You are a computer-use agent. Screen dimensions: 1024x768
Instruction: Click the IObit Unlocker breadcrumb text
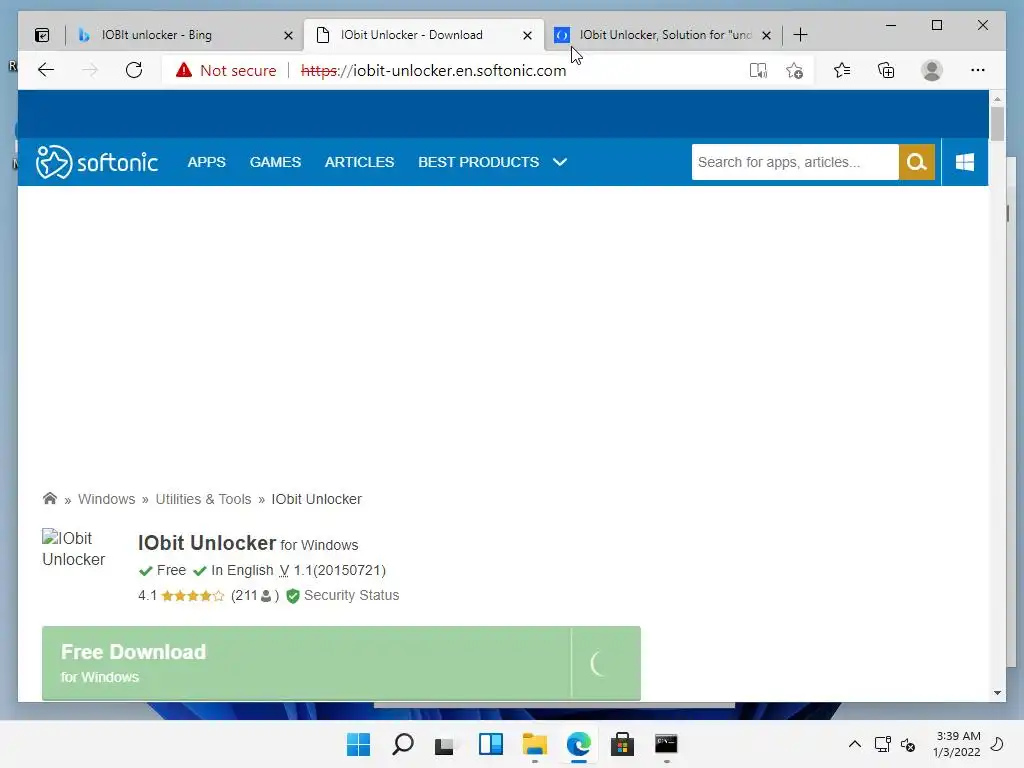[316, 499]
